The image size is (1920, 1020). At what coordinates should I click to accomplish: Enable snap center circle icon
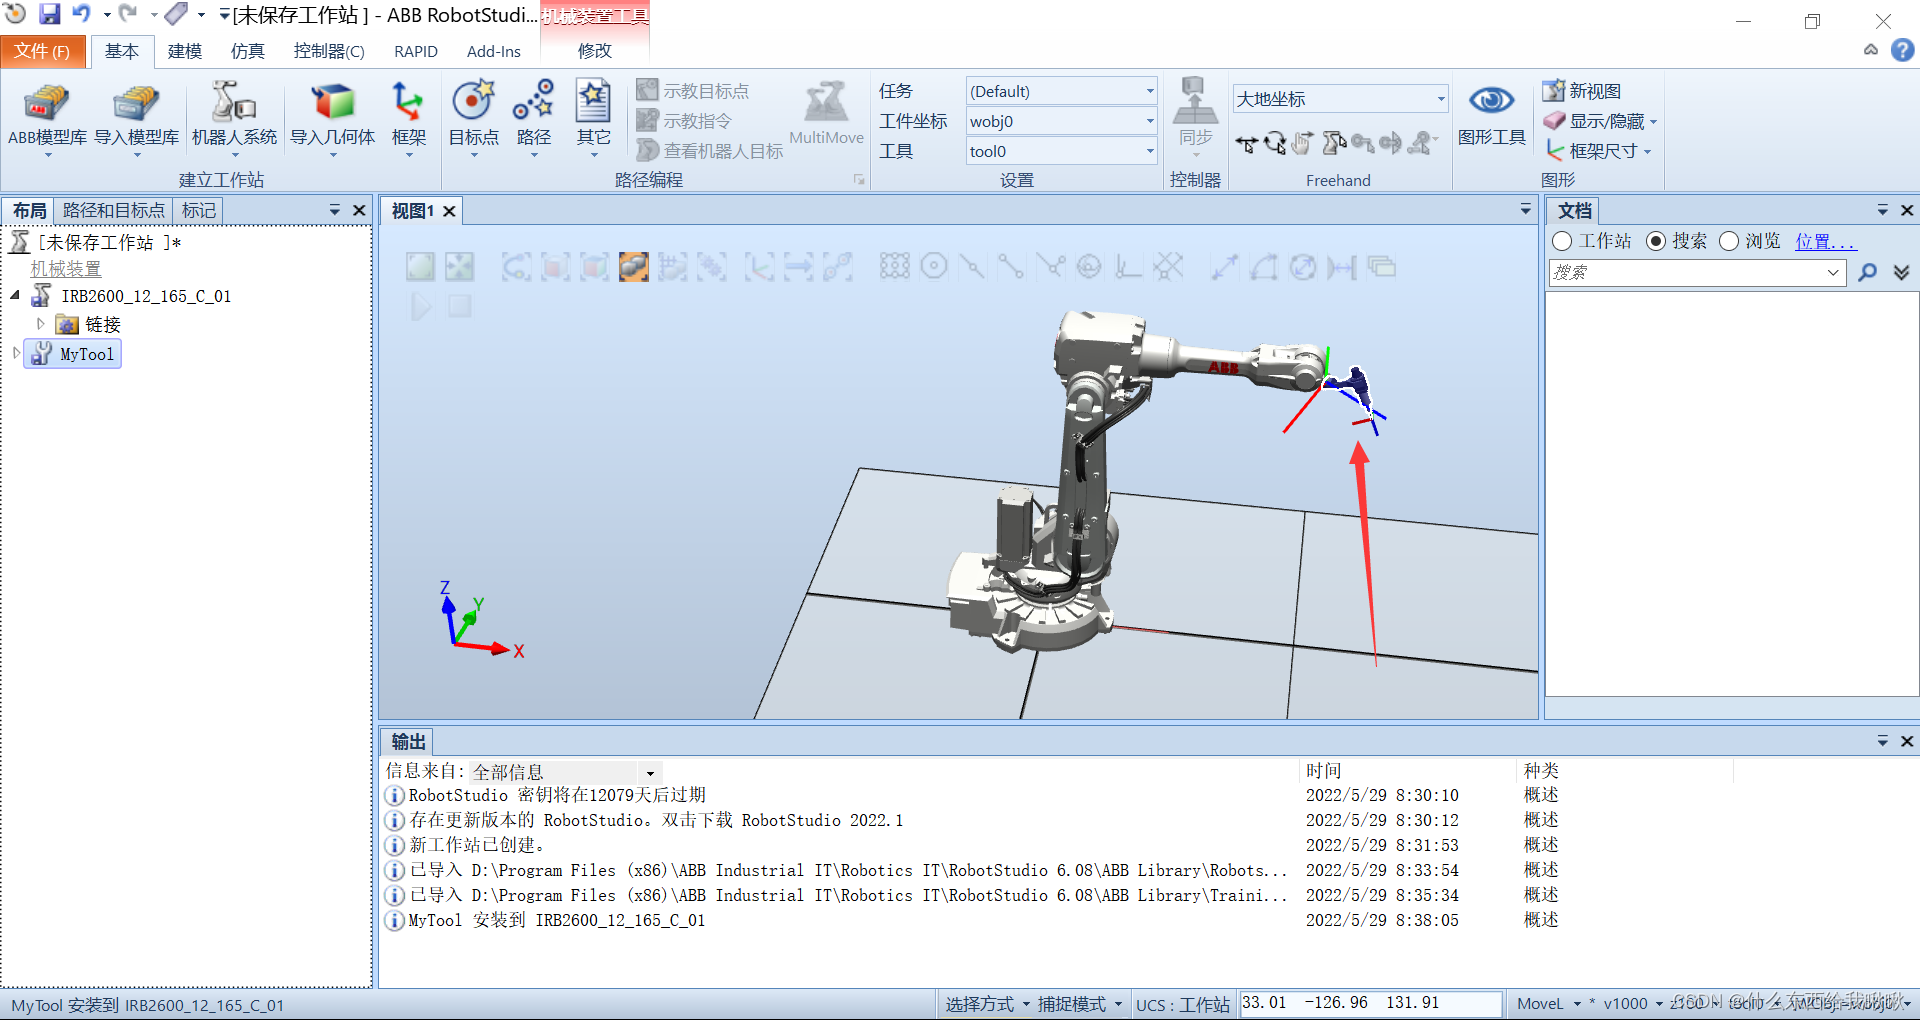click(x=933, y=266)
